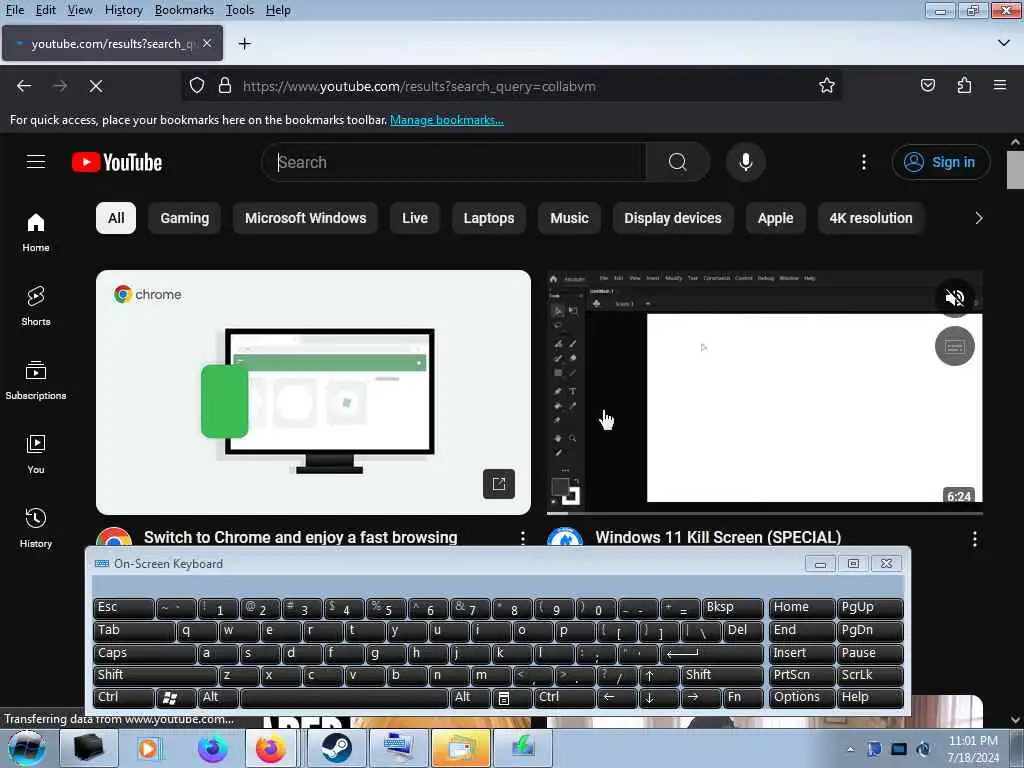This screenshot has height=768, width=1024.
Task: List all tabs dropdown
Action: click(1004, 43)
